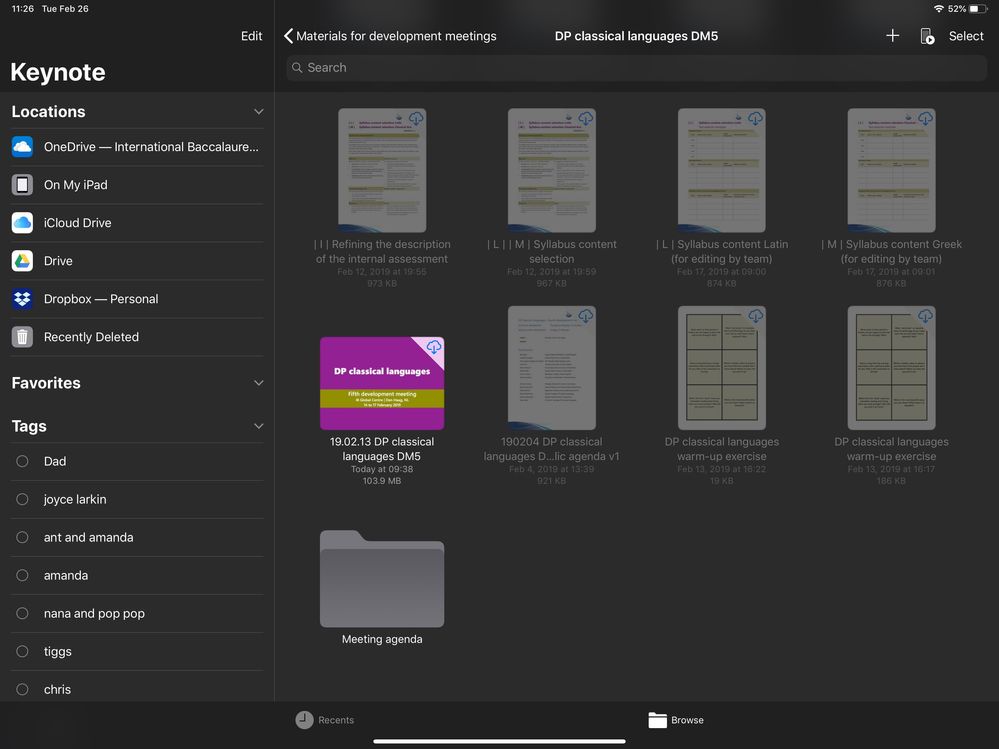The image size is (999, 749).
Task: Open the presentation play icon in toolbar
Action: pos(927,36)
